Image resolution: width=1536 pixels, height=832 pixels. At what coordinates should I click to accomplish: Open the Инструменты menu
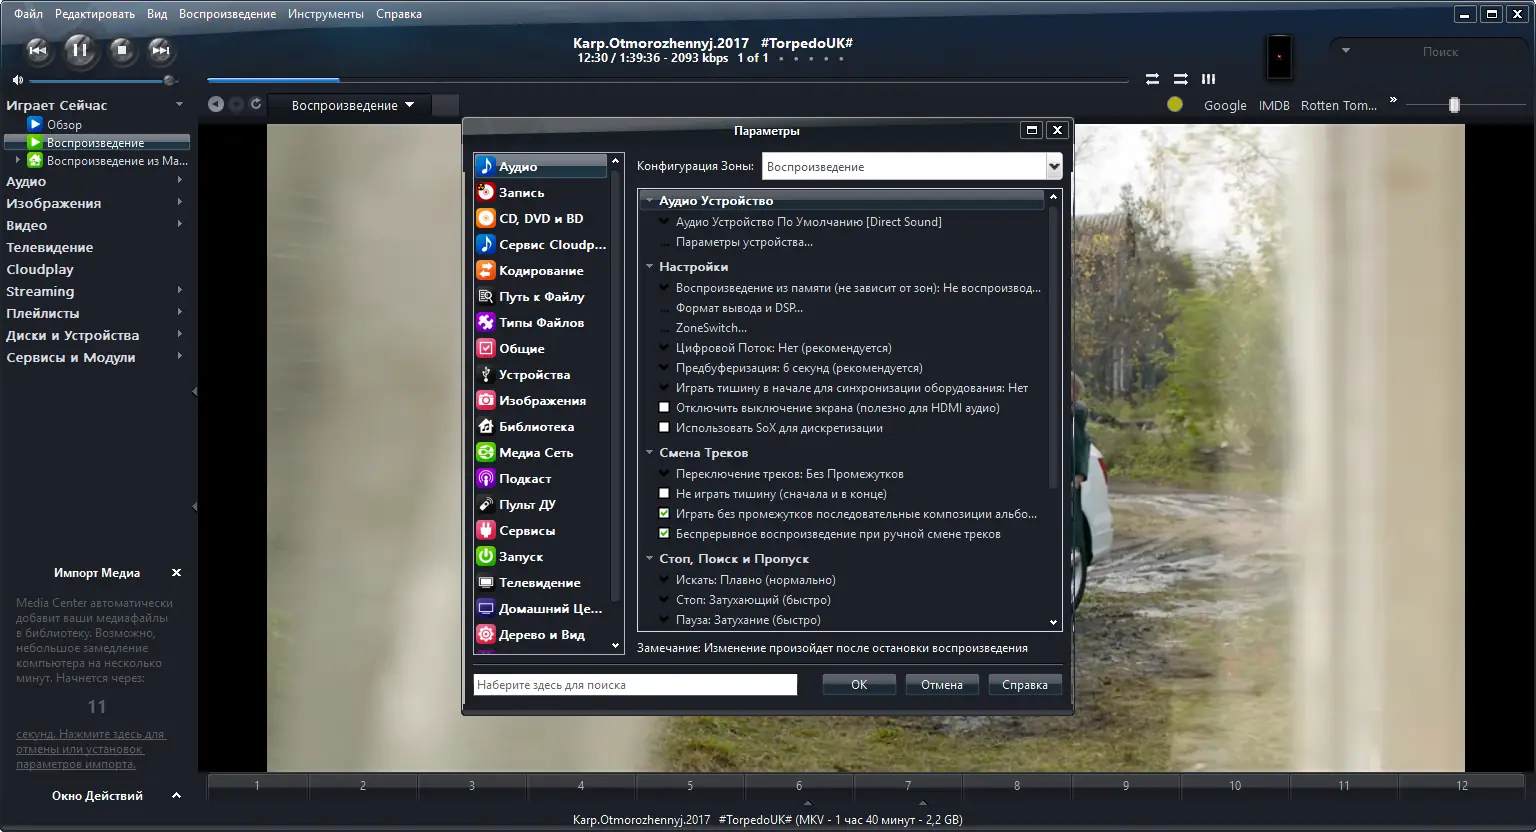tap(326, 14)
